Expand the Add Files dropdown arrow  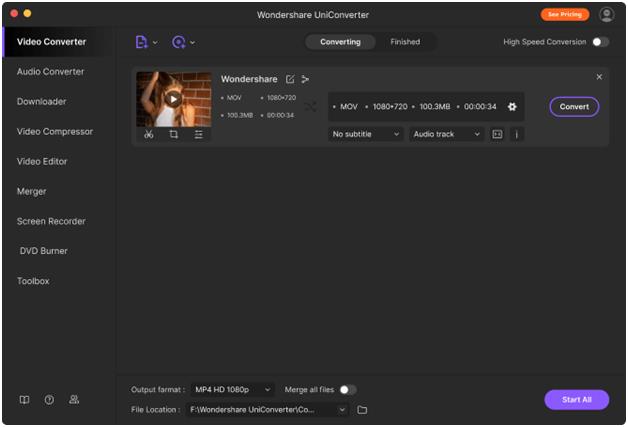[155, 42]
